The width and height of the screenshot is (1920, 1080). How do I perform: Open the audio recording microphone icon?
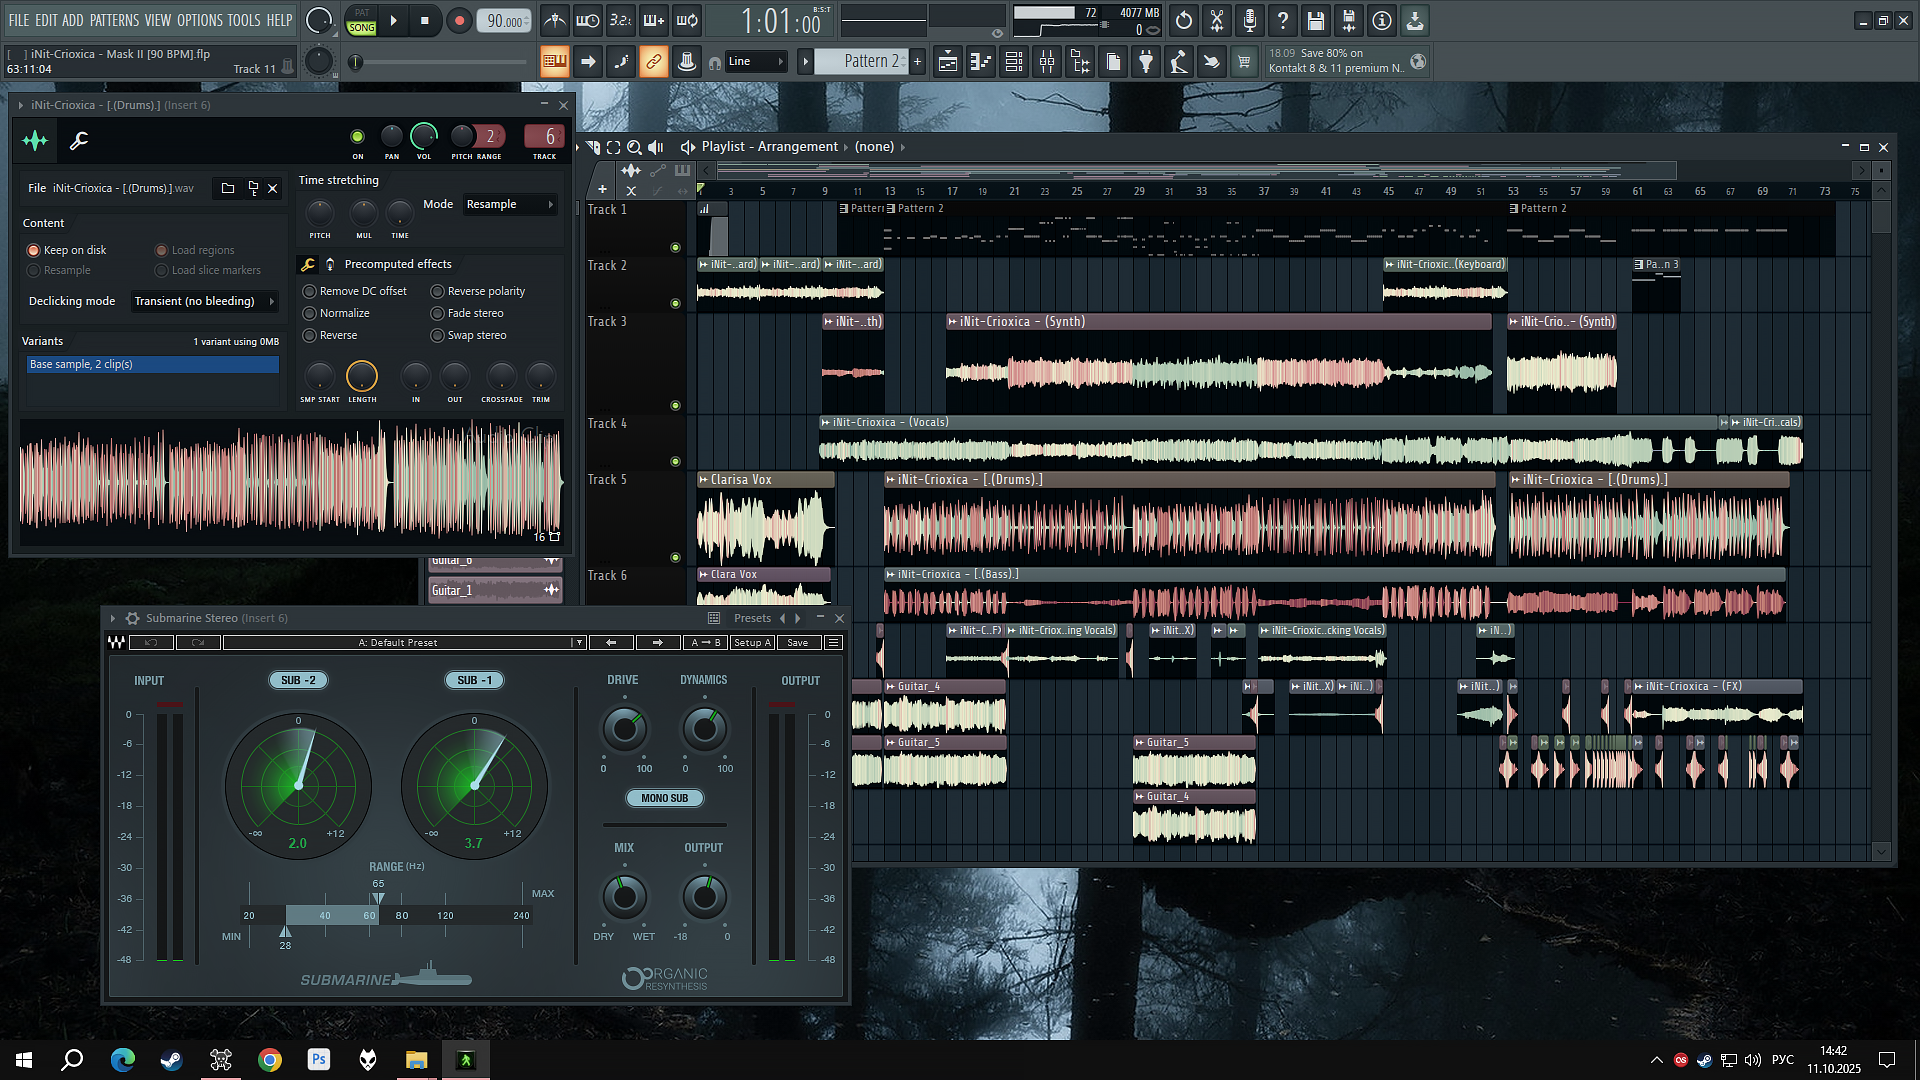click(1250, 20)
